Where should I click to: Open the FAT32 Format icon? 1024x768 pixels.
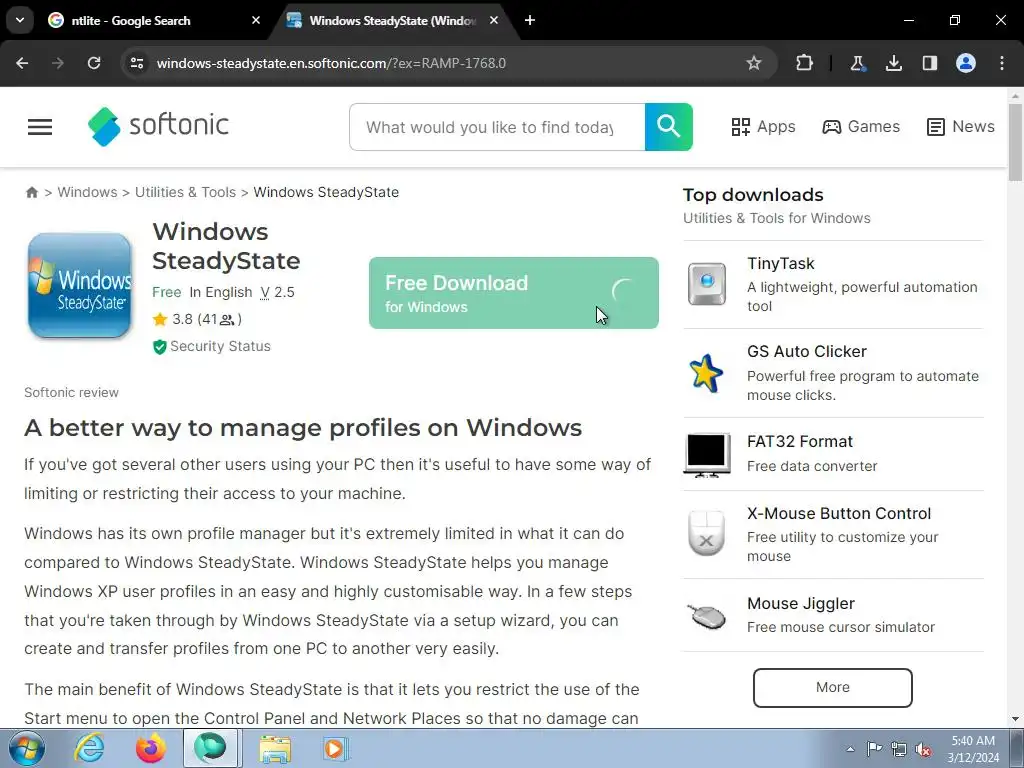pyautogui.click(x=707, y=454)
